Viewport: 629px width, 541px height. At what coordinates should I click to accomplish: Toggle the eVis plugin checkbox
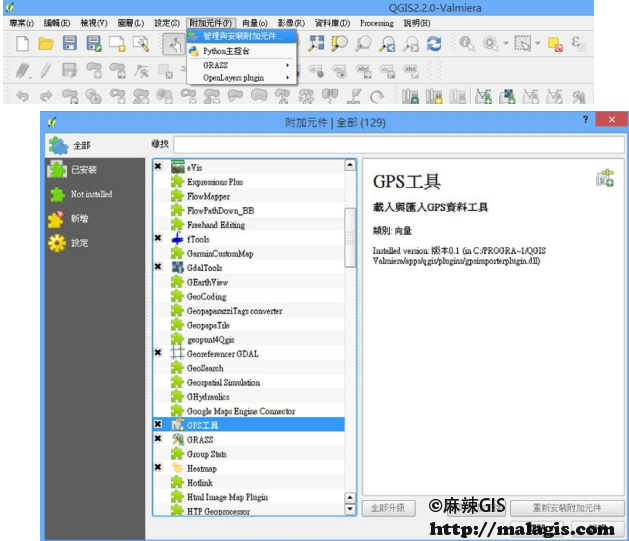pos(158,166)
